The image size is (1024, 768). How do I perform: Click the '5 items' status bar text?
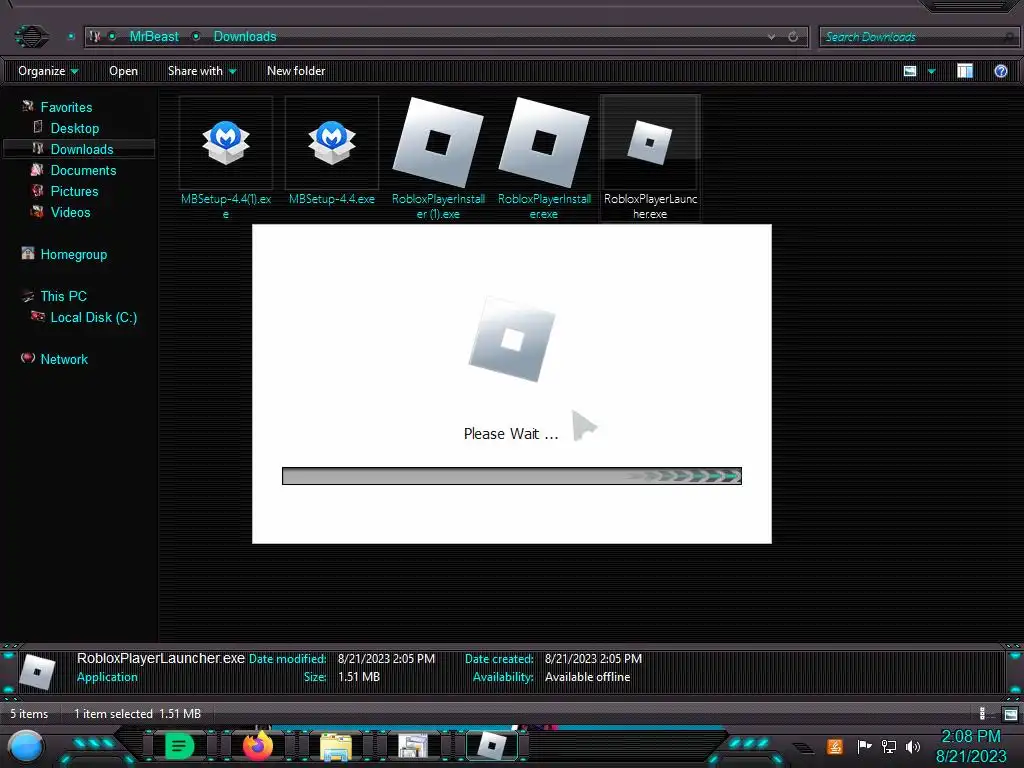29,714
